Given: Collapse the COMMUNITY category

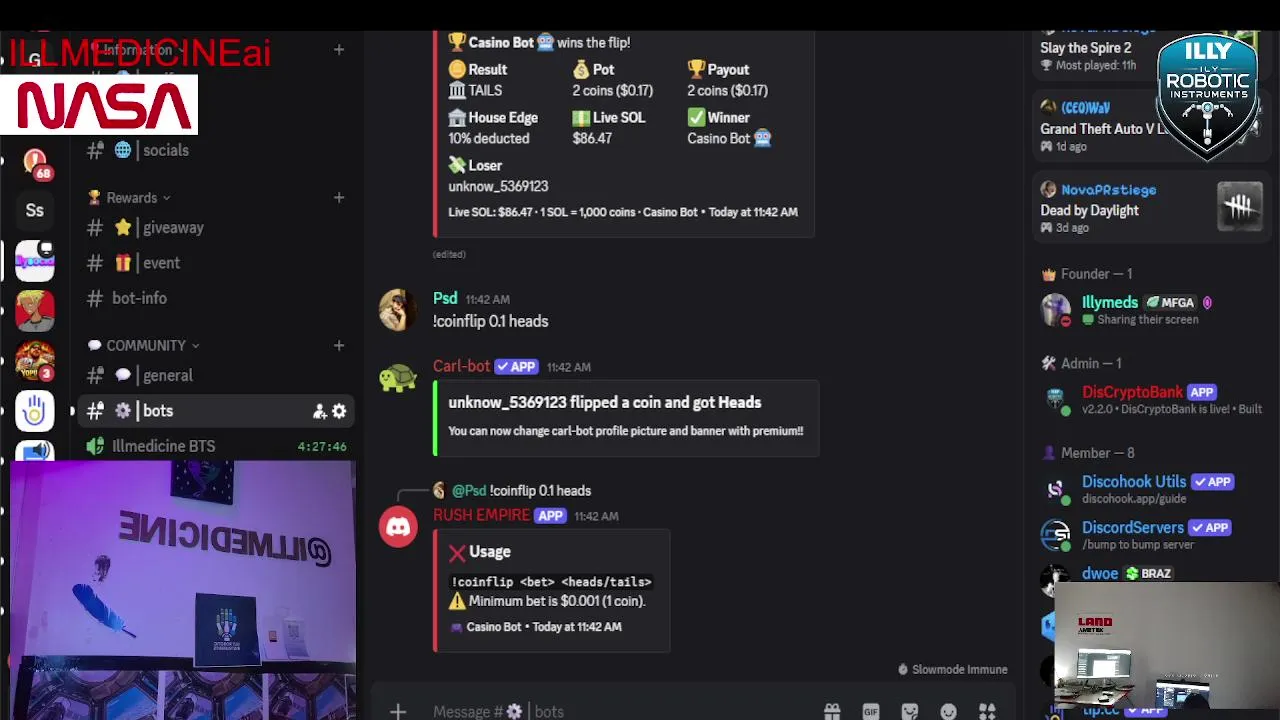Looking at the screenshot, I should [144, 345].
